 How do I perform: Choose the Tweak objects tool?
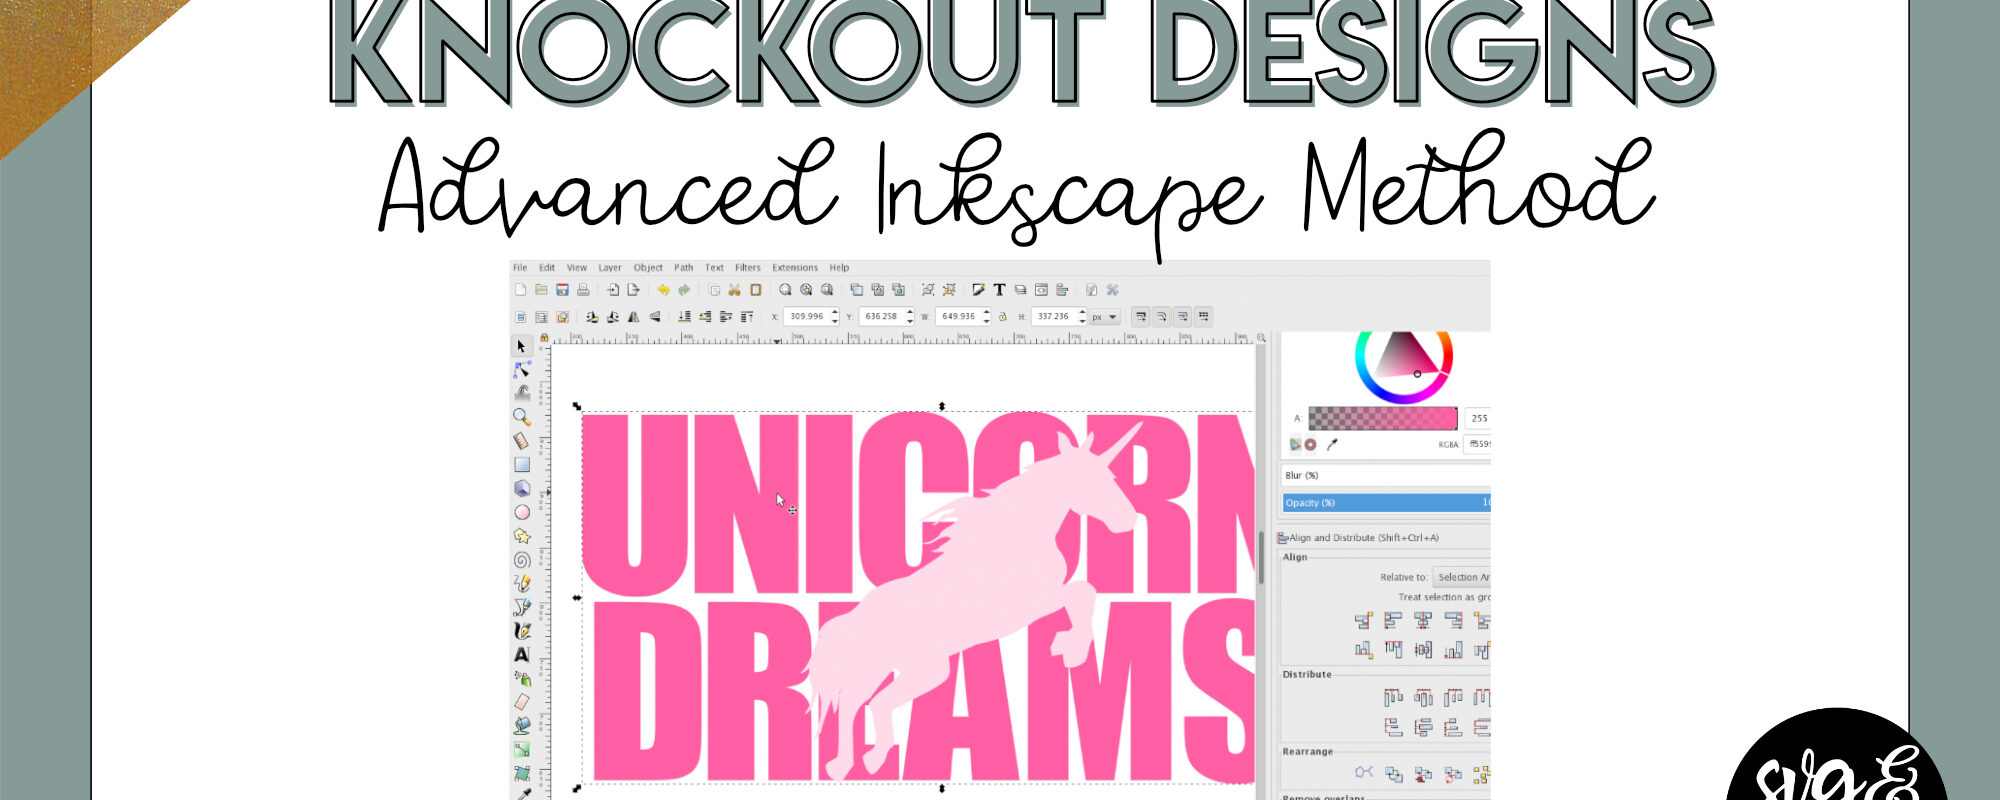coord(521,392)
